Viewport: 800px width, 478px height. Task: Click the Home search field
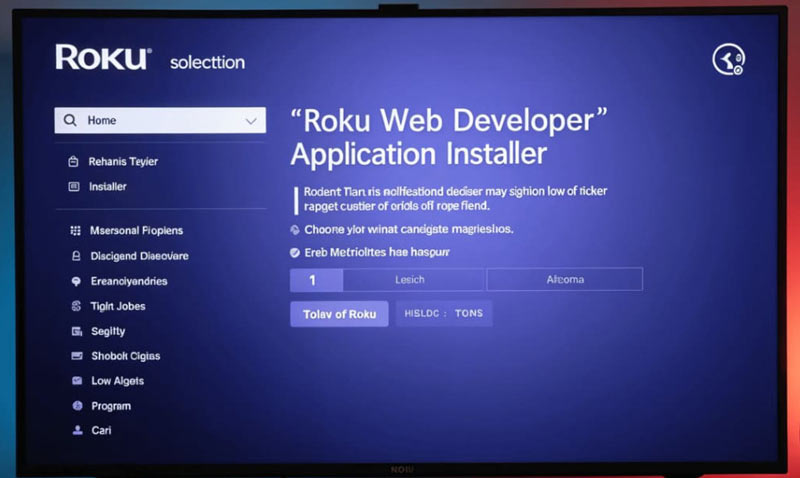(x=160, y=120)
